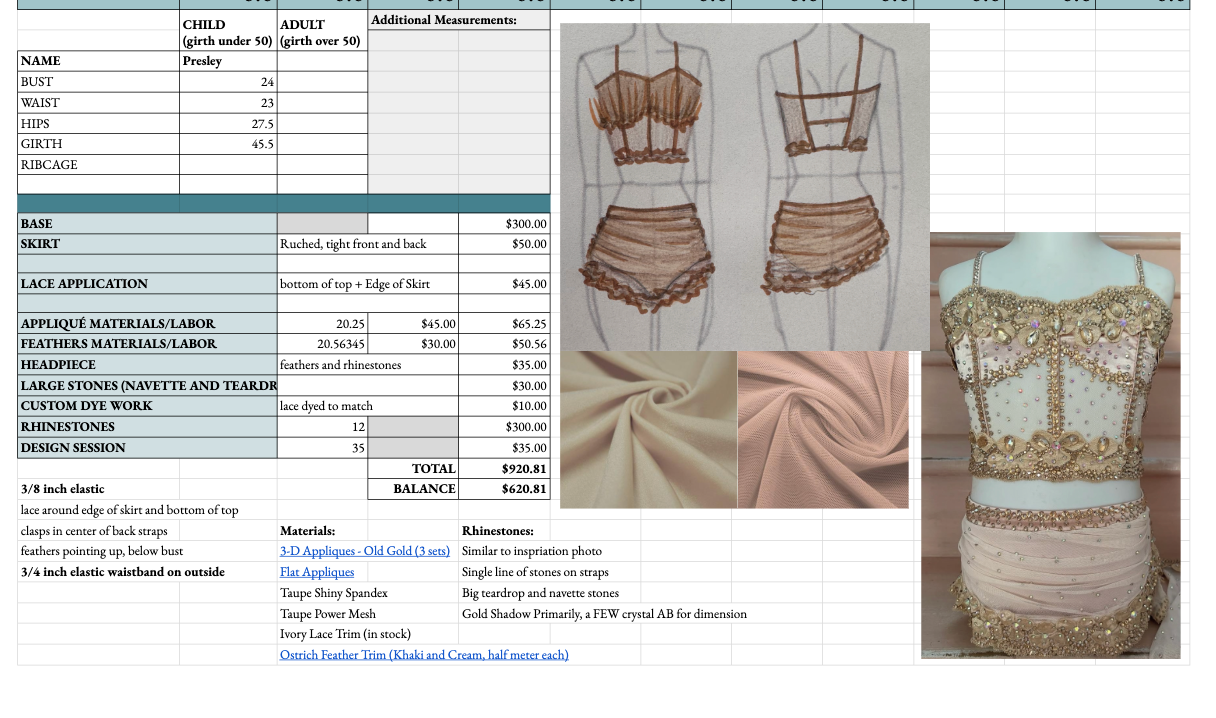The height and width of the screenshot is (718, 1216).
Task: Select the TOTAL amount cell showing $920.81
Action: (503, 468)
